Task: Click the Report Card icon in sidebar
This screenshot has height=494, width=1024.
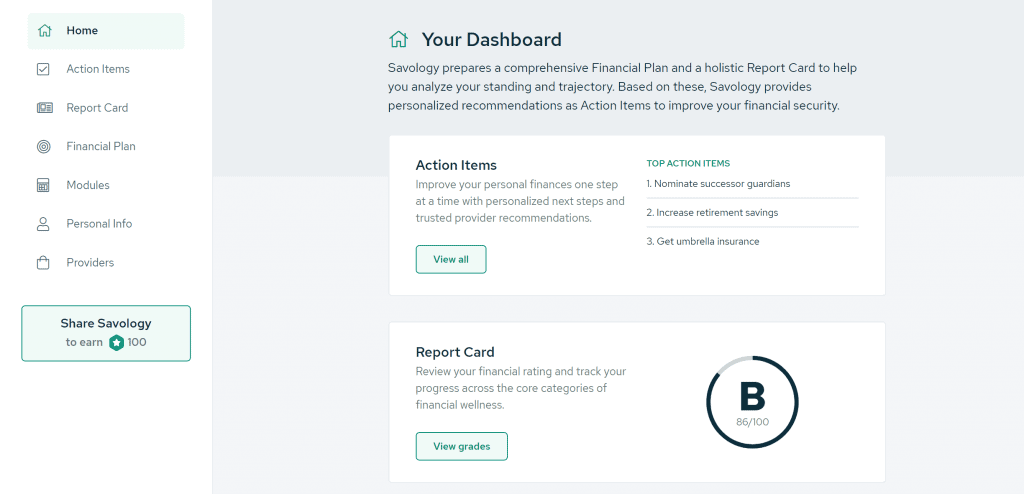Action: (44, 108)
